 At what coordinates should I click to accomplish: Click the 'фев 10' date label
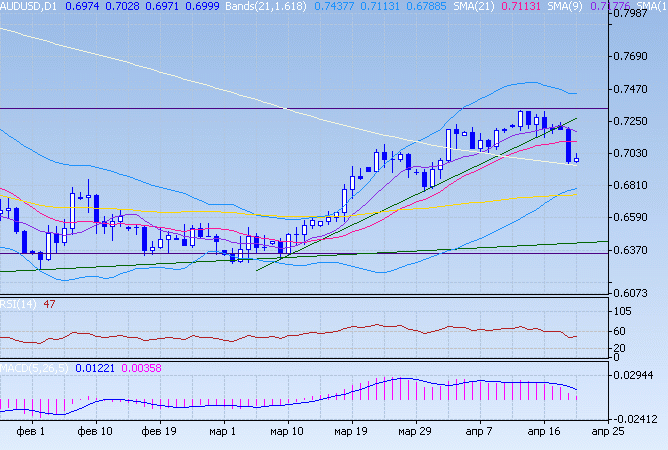pos(96,431)
